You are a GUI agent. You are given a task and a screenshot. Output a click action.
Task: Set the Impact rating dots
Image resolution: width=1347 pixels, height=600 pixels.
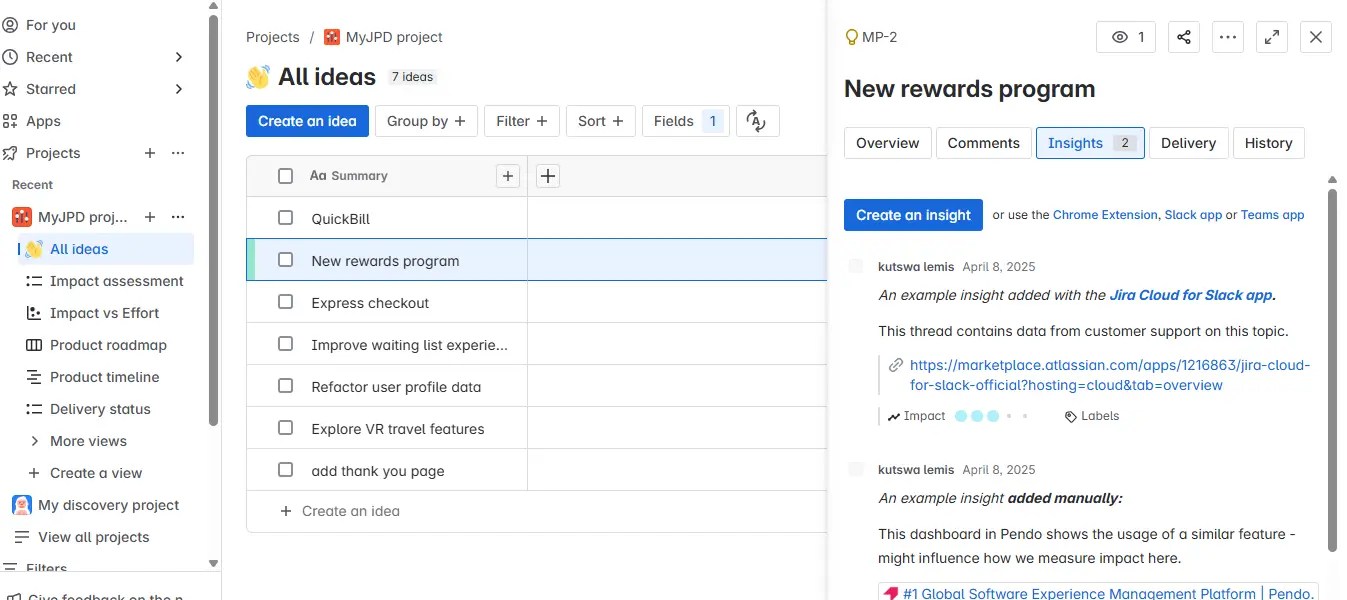(x=991, y=416)
